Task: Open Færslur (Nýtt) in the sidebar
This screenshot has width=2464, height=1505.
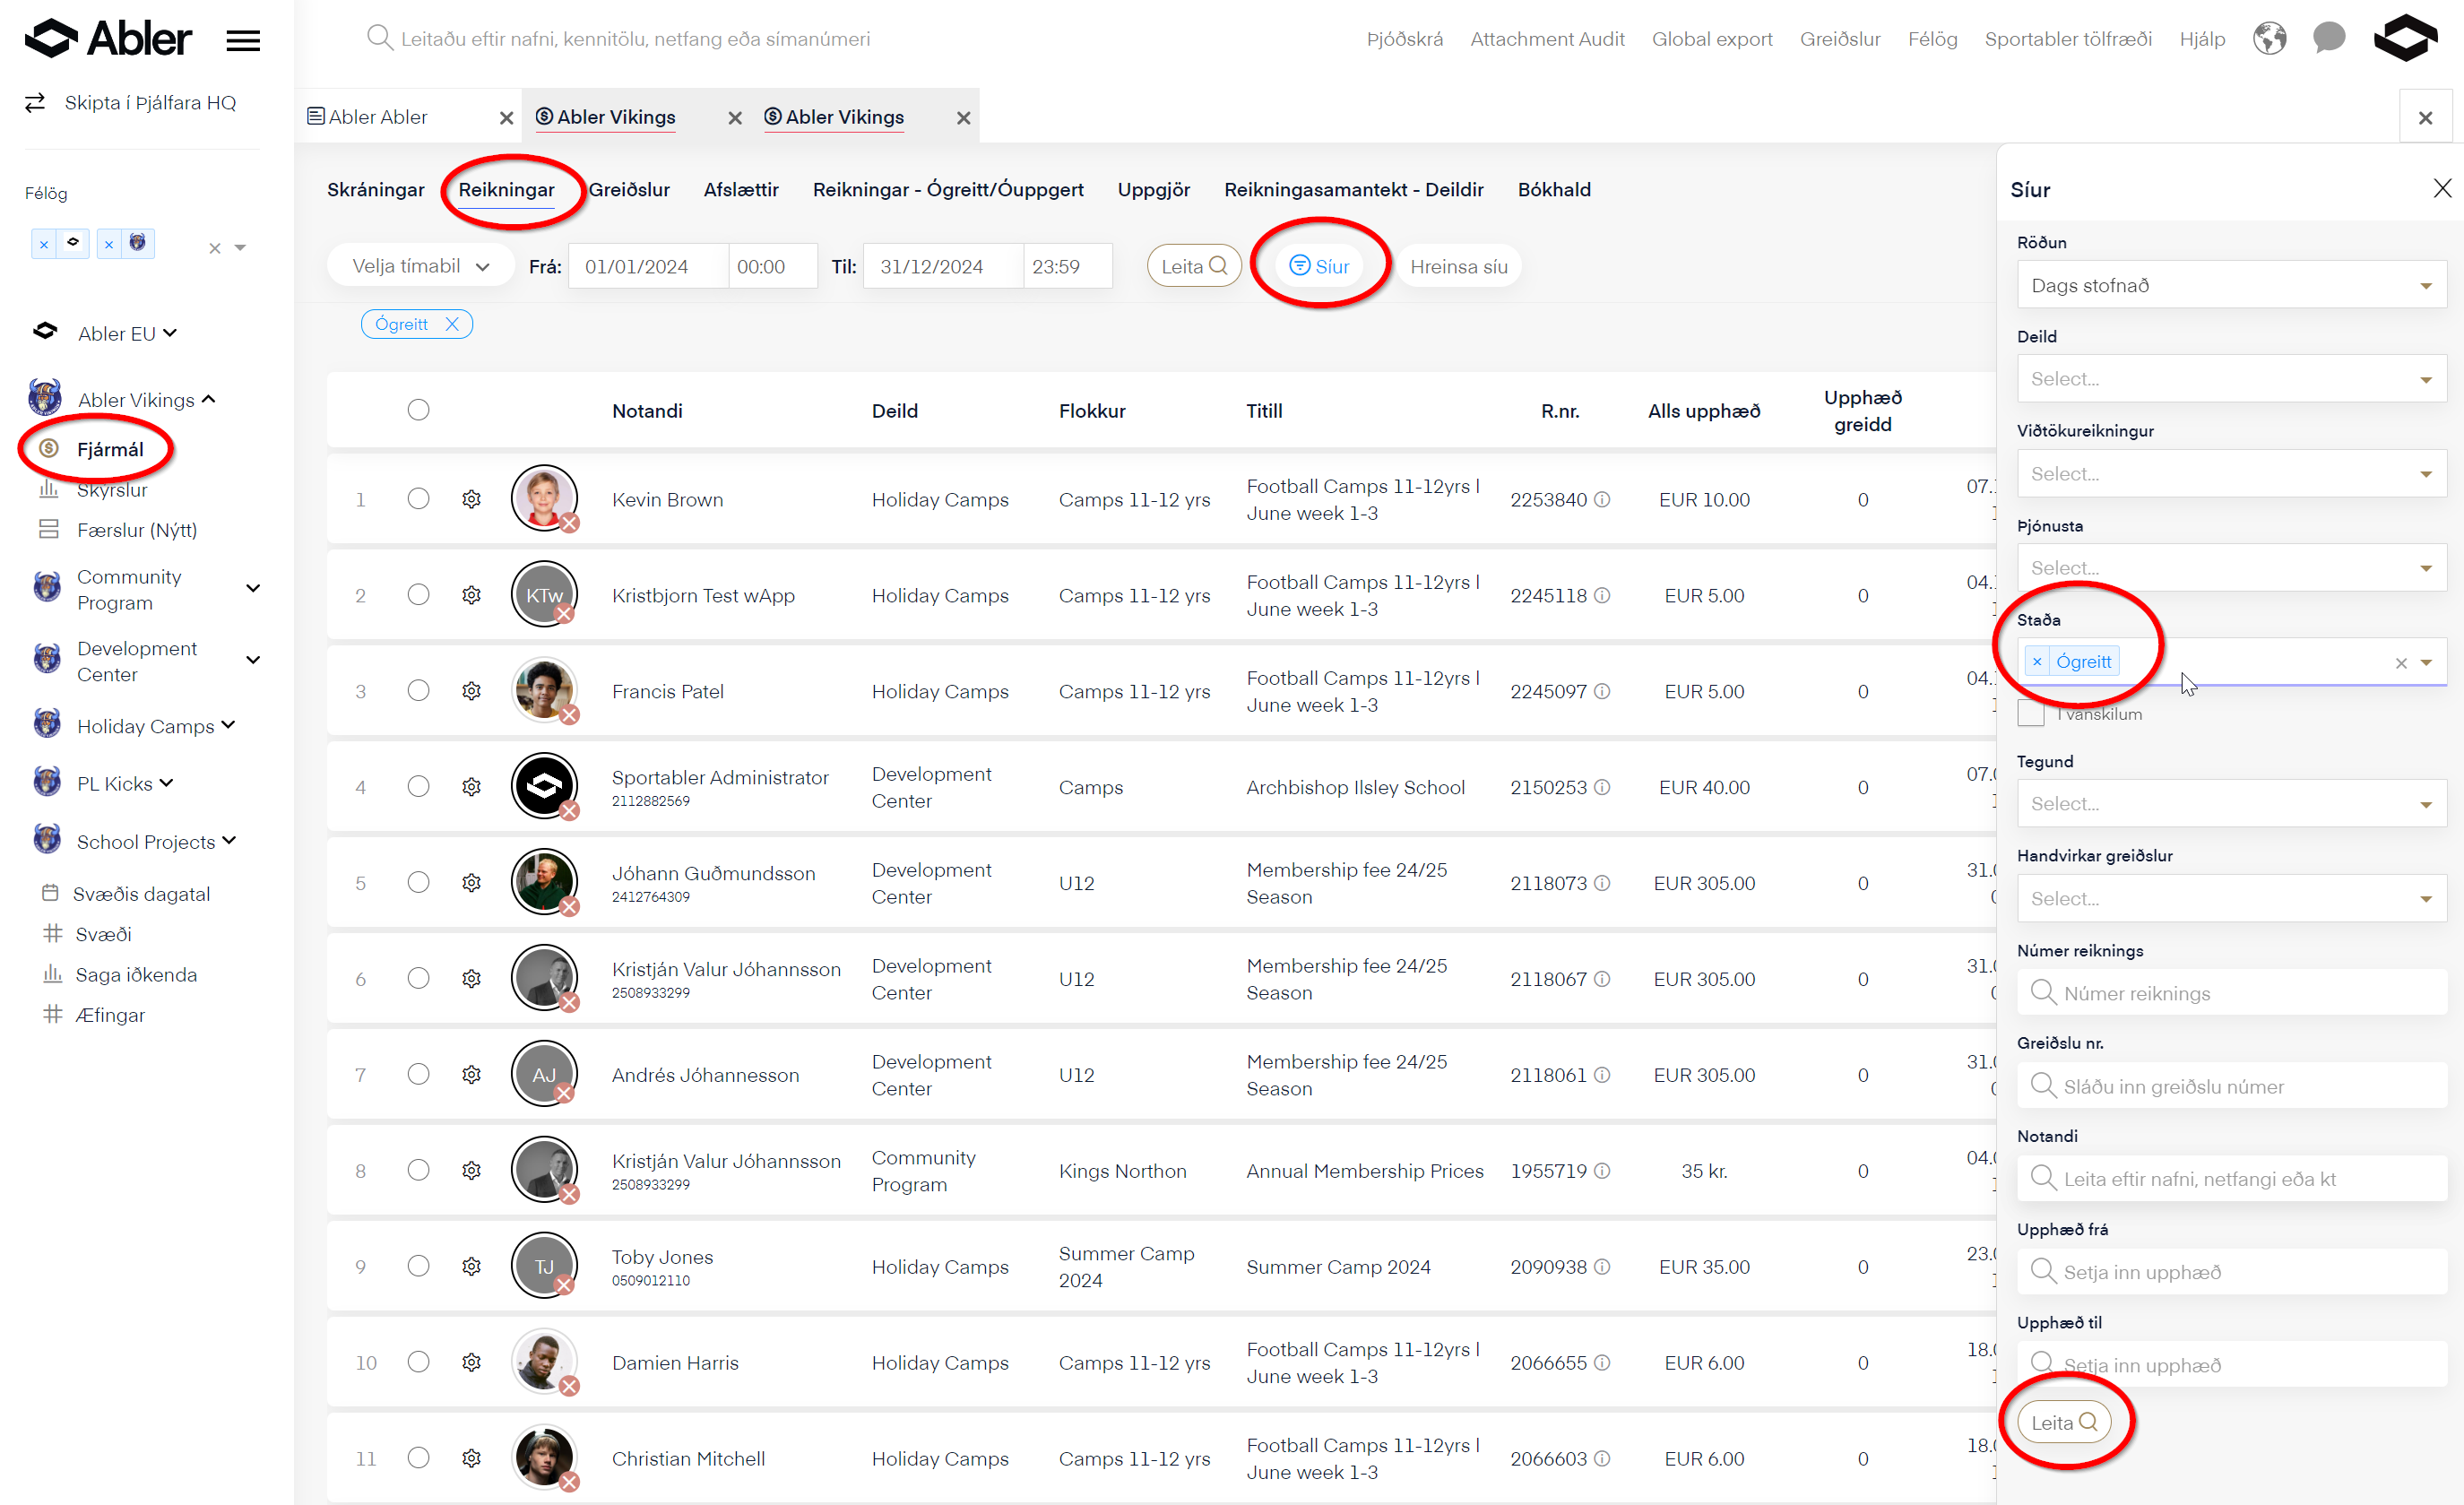Action: 137,529
